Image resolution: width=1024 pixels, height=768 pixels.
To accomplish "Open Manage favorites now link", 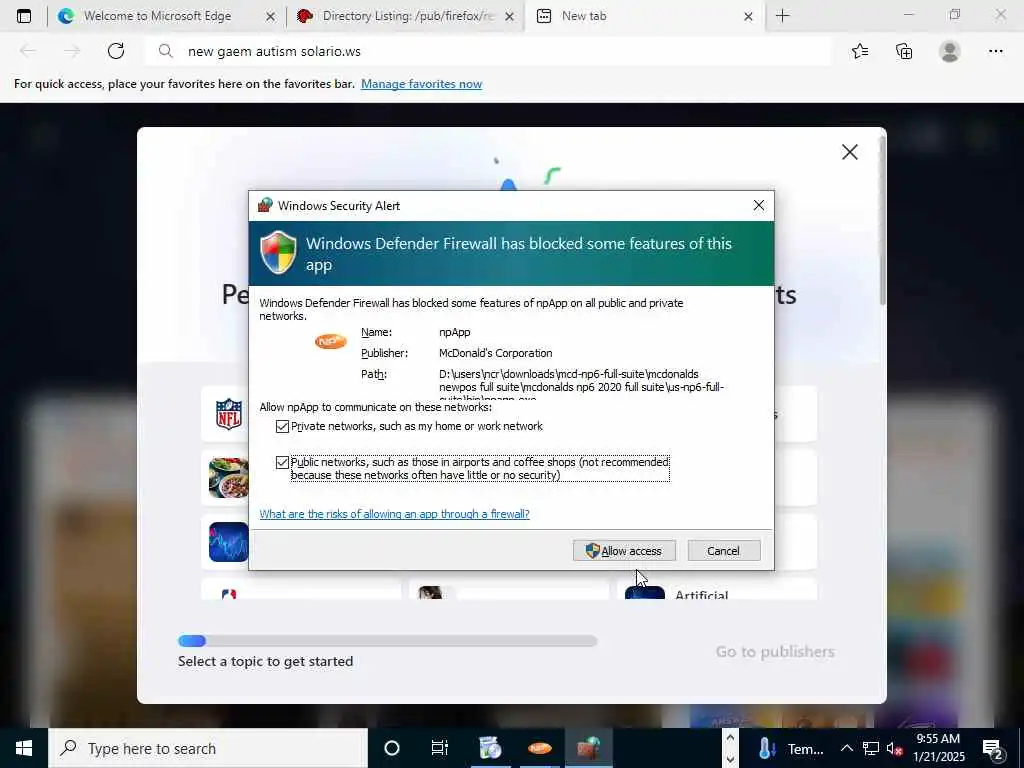I will (x=421, y=84).
